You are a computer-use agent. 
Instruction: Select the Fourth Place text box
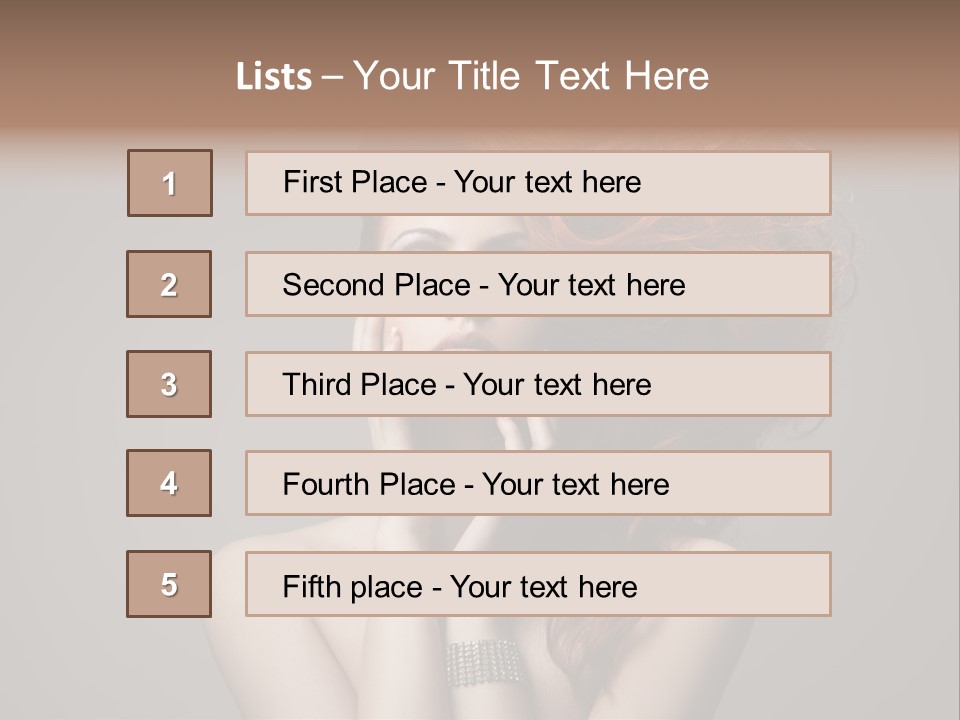click(x=538, y=483)
